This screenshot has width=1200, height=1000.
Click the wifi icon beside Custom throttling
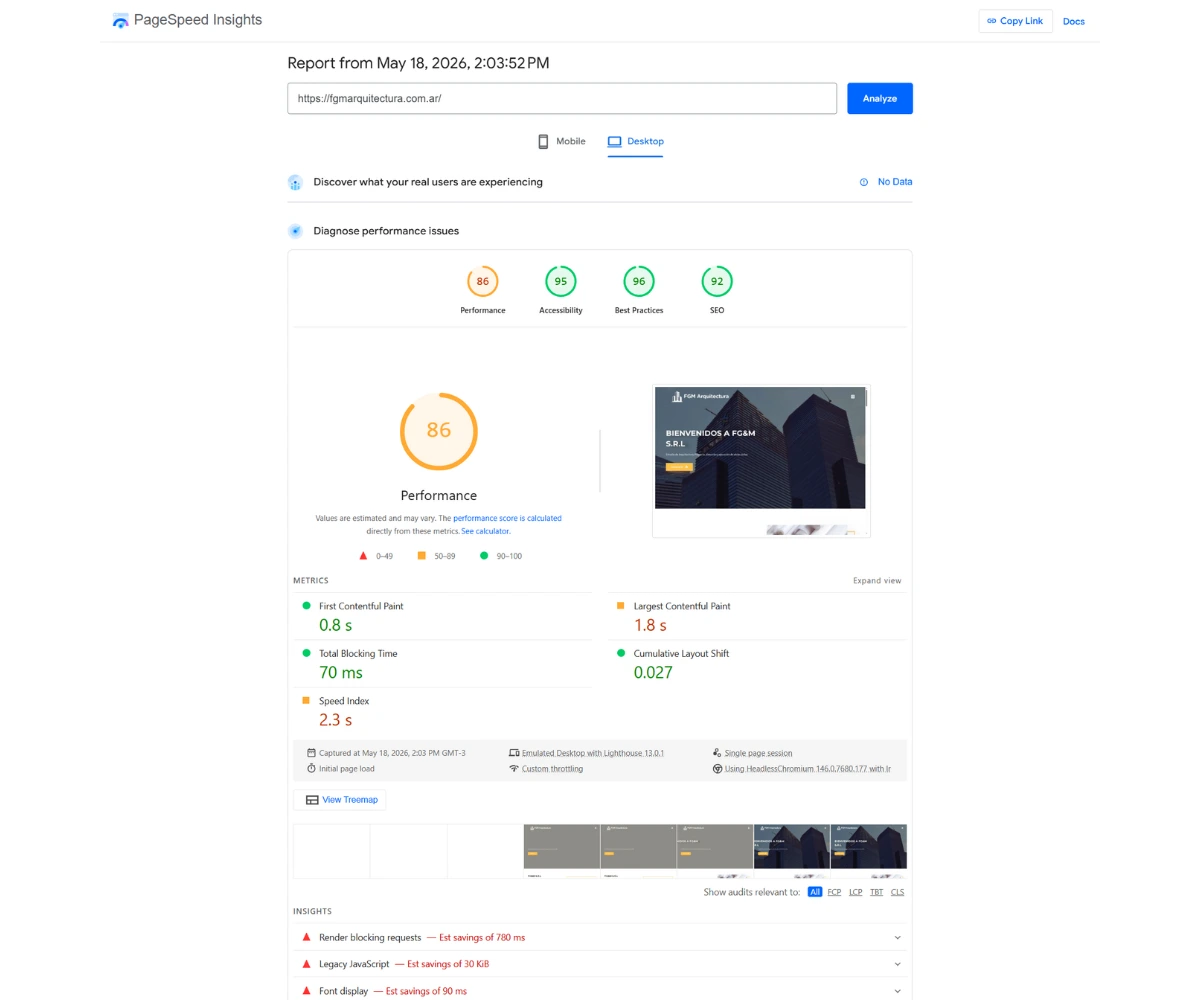tap(514, 769)
